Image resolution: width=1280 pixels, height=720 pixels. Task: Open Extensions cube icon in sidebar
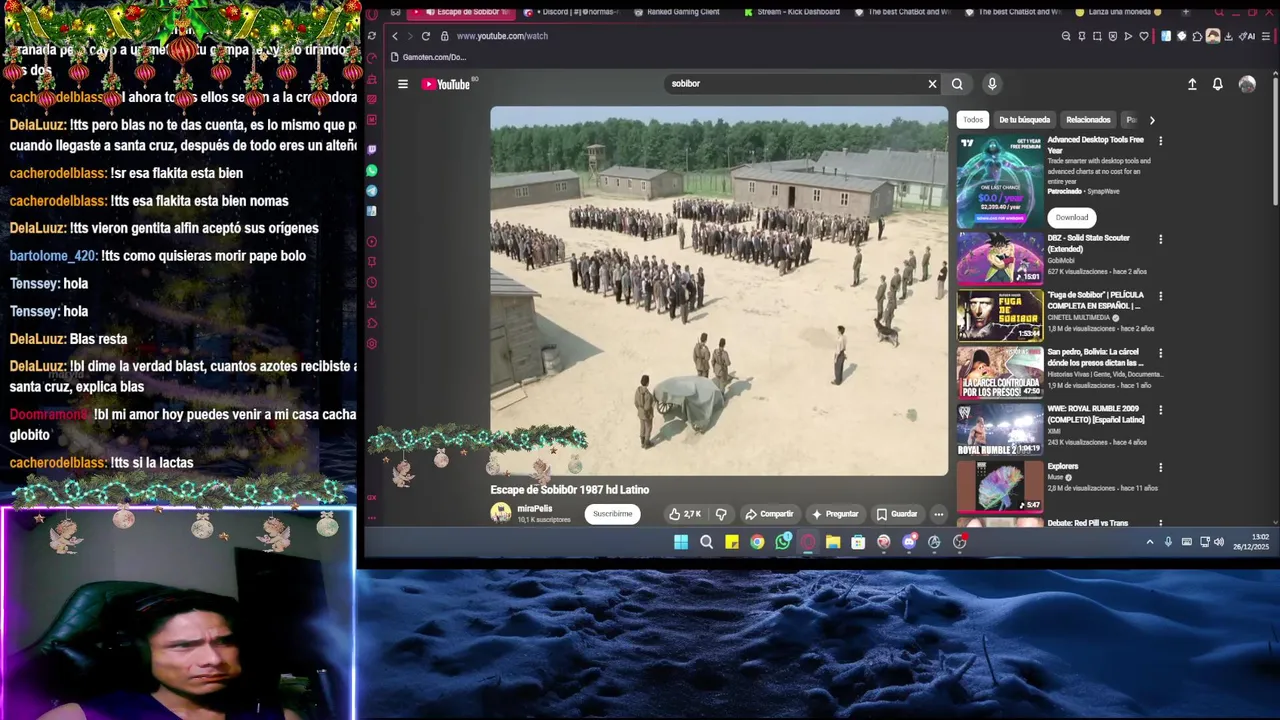pos(372,323)
